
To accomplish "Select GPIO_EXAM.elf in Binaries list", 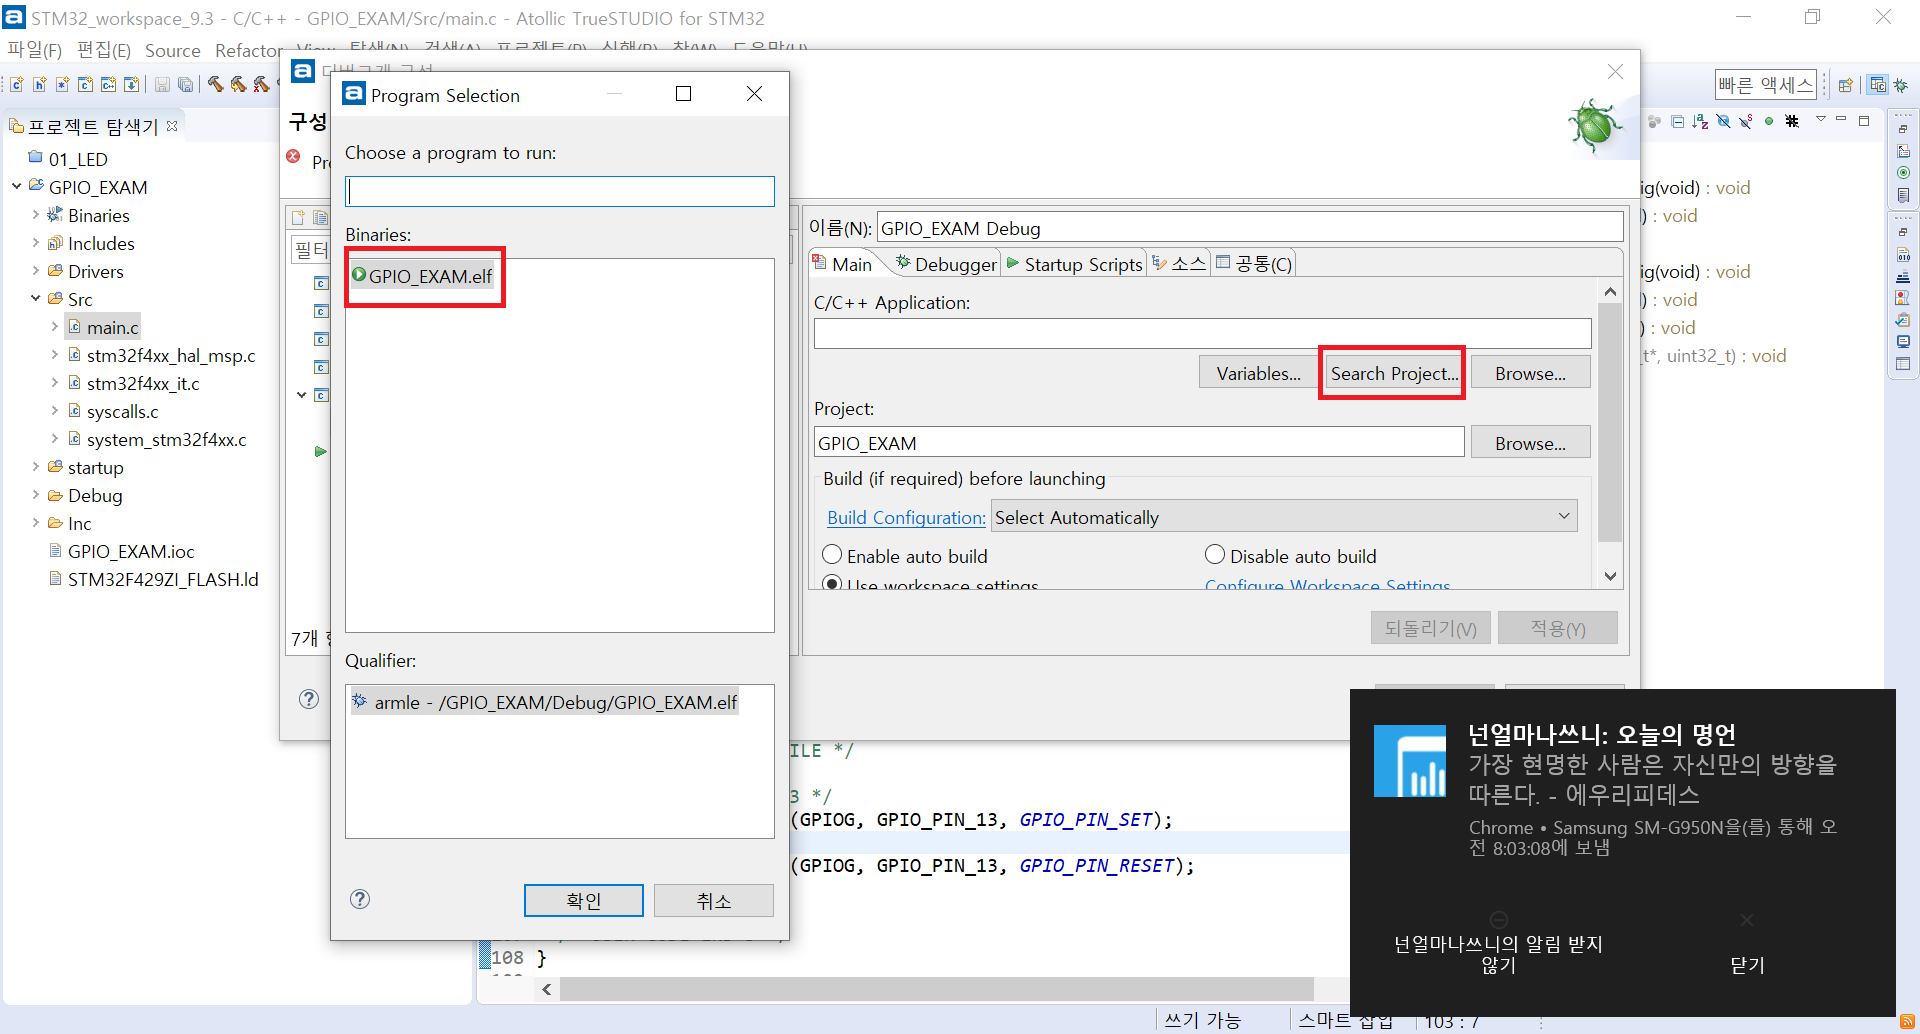I will (x=422, y=276).
